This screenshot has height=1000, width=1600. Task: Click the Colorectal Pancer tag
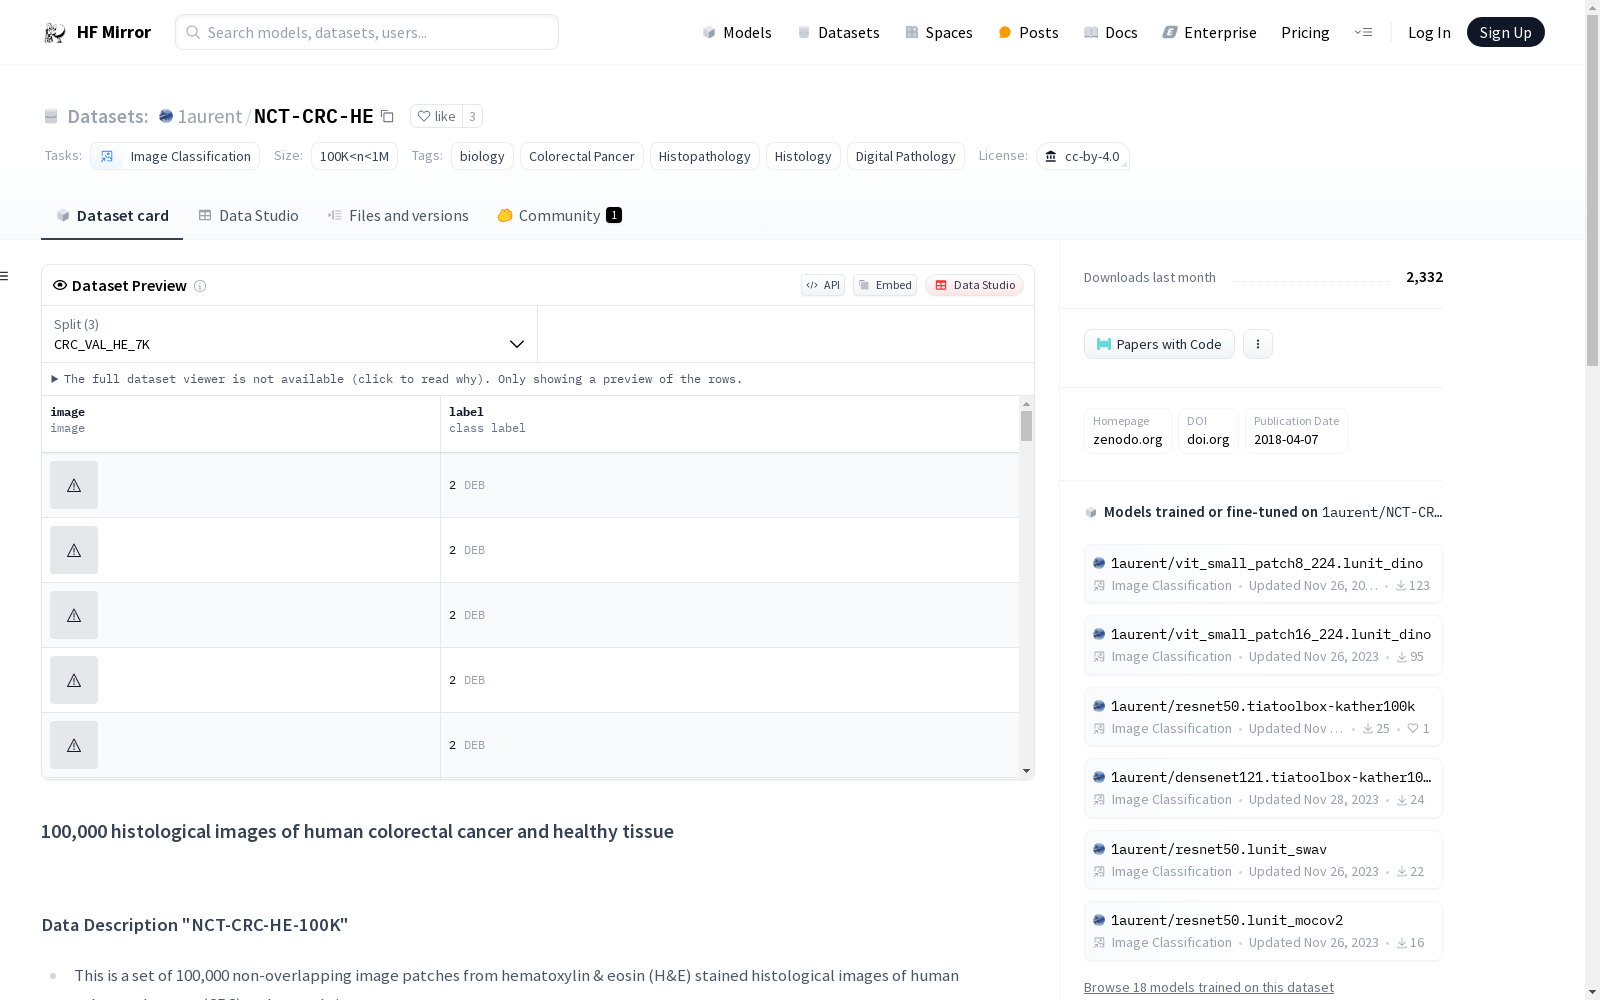[582, 156]
